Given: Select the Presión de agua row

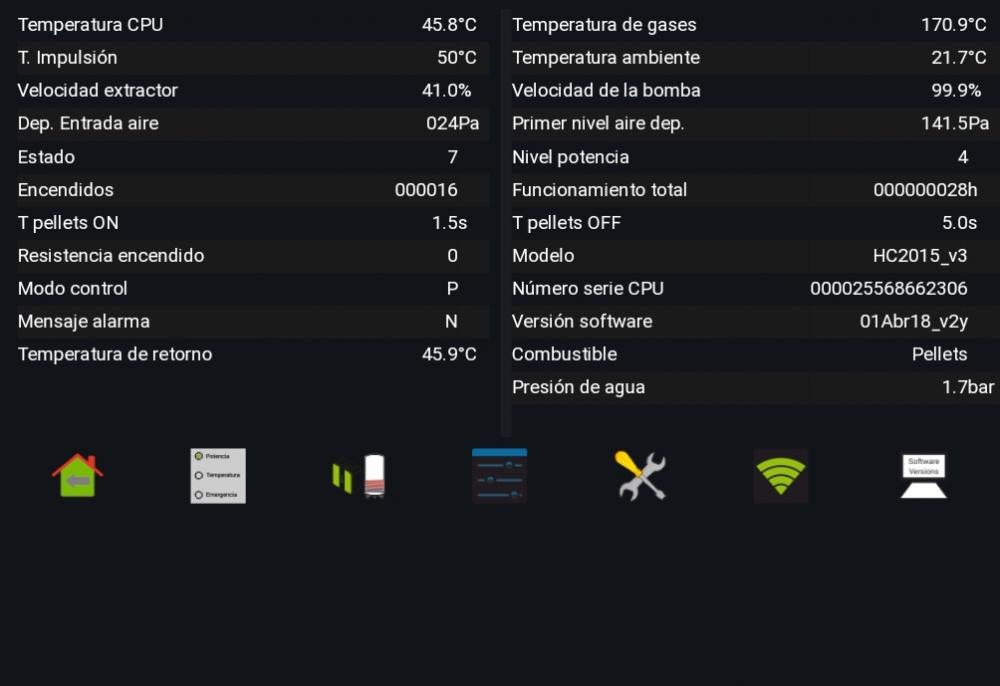Looking at the screenshot, I should (x=755, y=388).
